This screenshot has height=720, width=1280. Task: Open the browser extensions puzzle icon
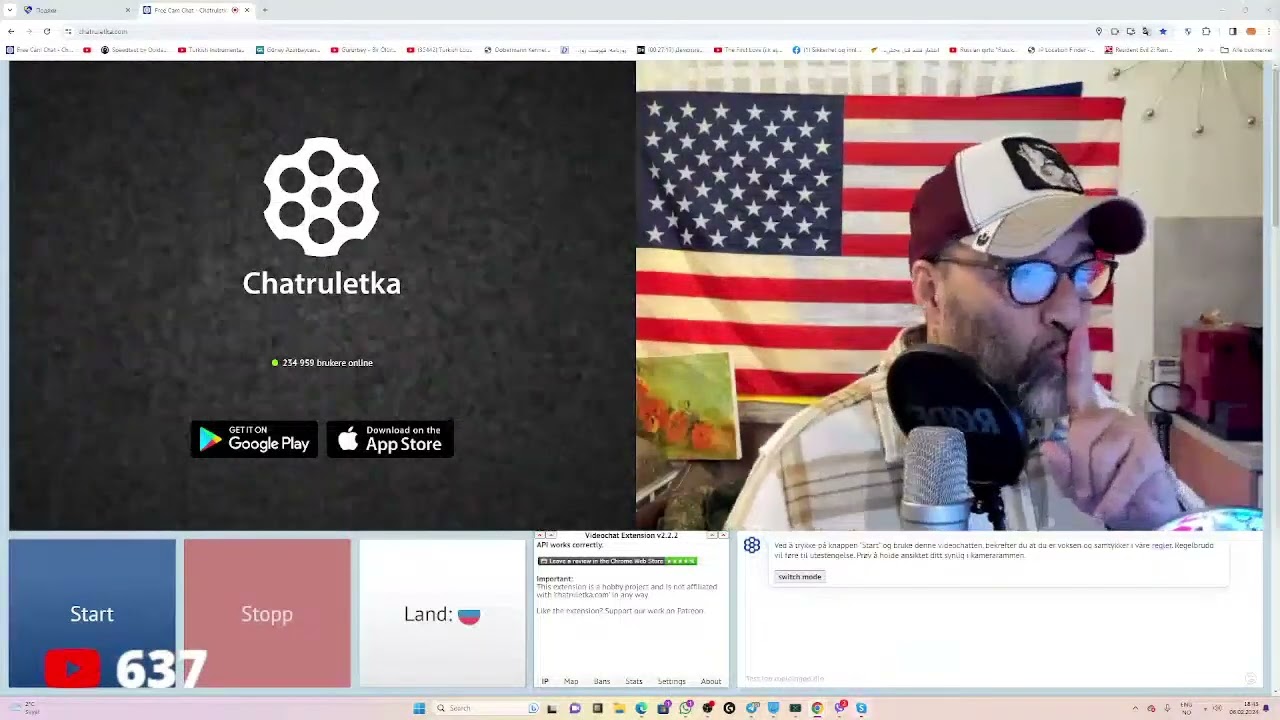pyautogui.click(x=1206, y=31)
